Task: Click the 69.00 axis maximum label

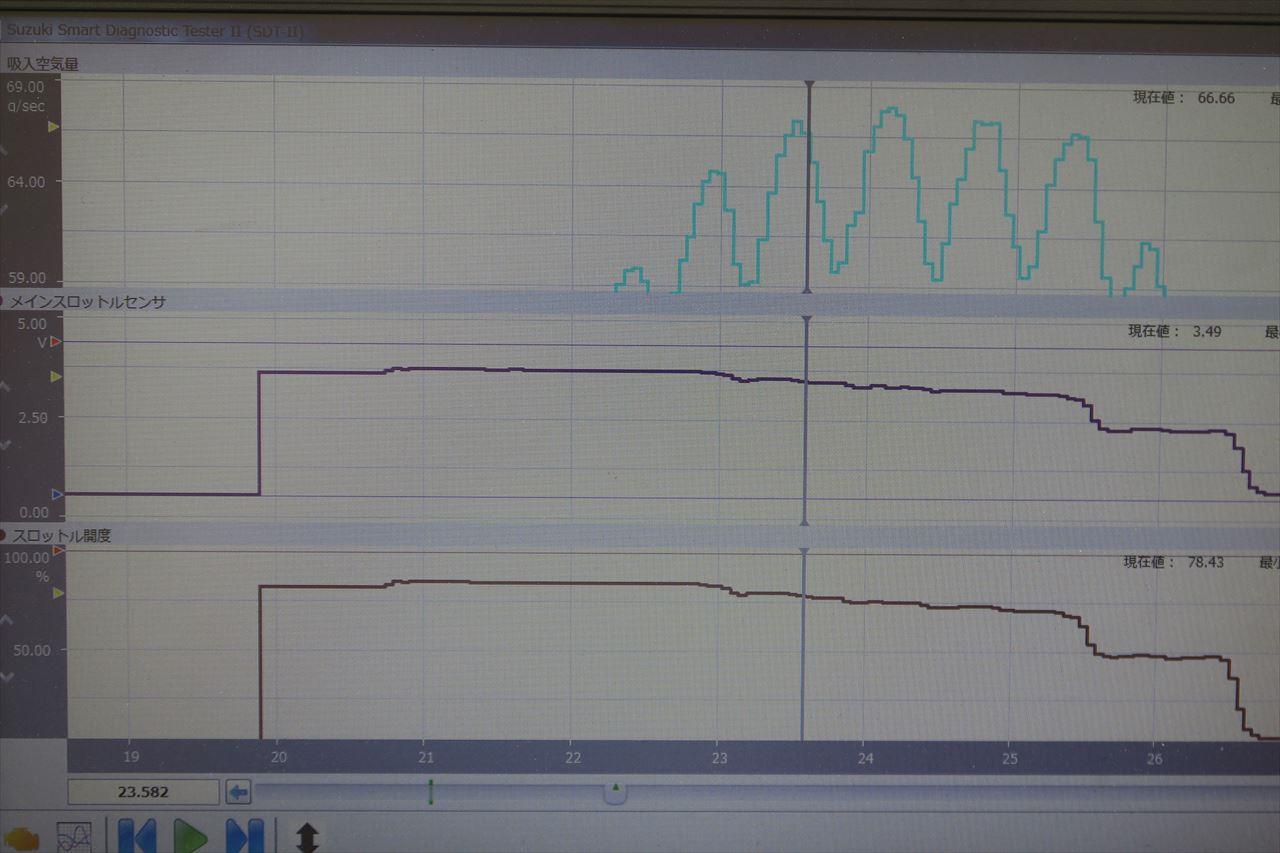Action: [27, 87]
